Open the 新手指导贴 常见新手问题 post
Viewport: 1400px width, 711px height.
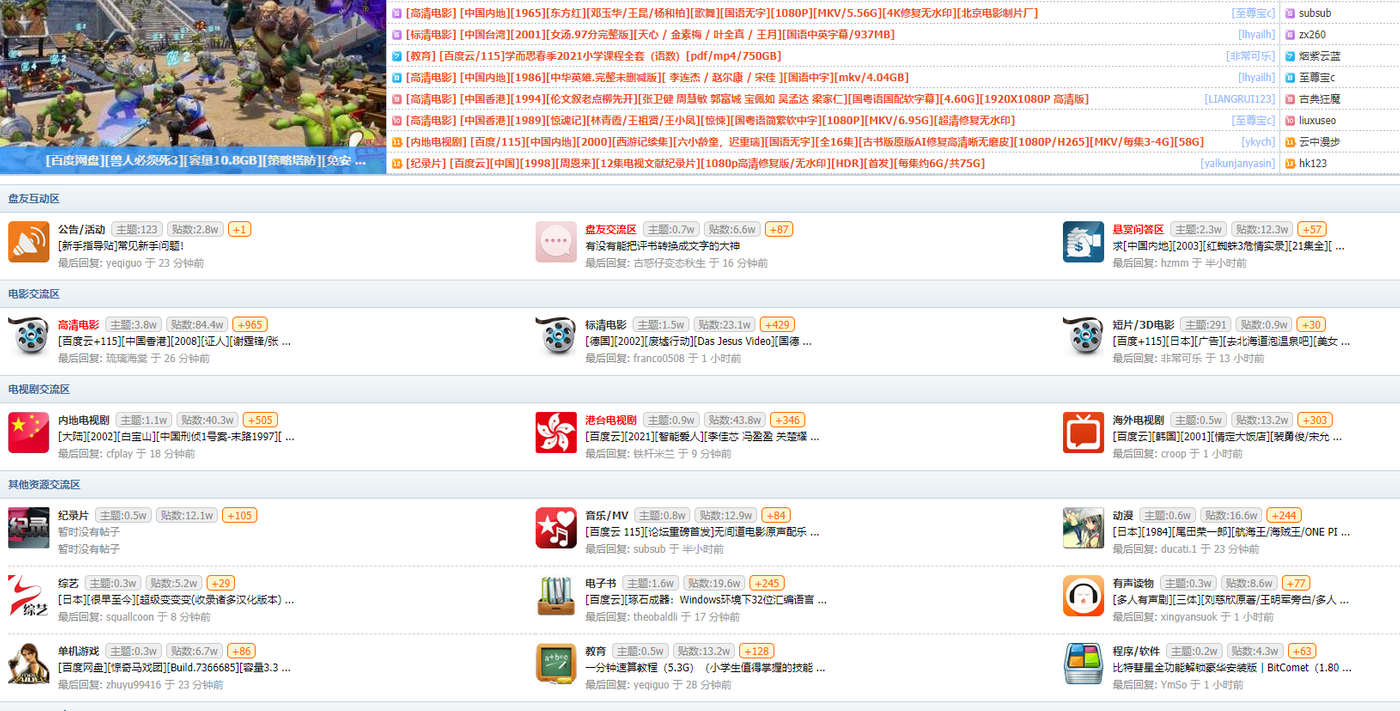click(121, 245)
